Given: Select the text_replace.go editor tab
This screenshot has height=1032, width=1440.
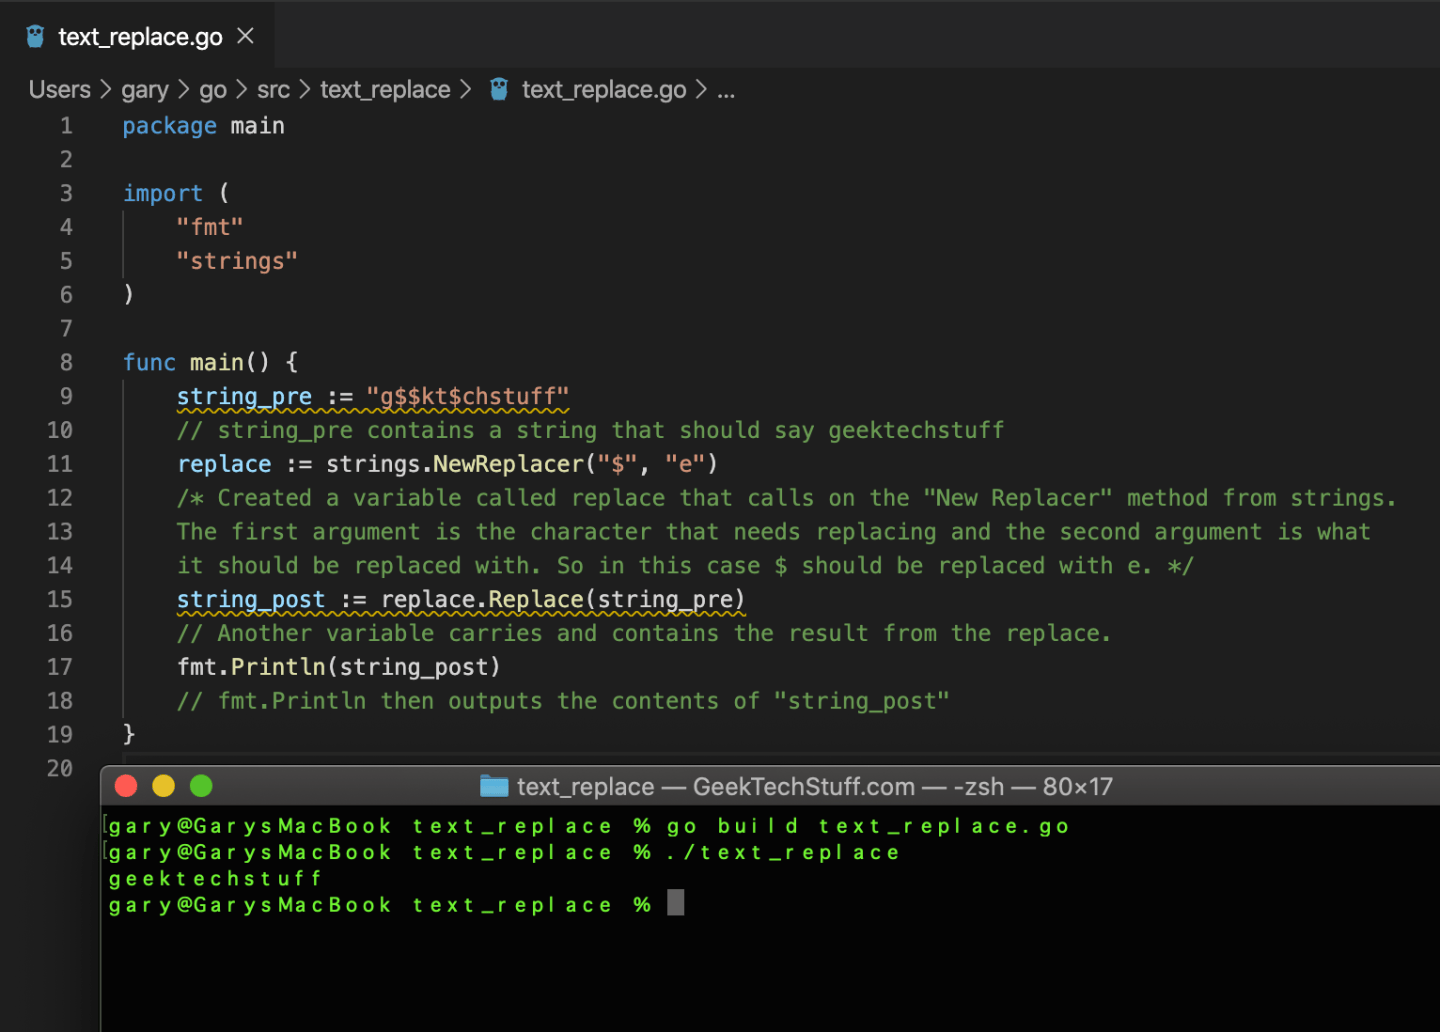Looking at the screenshot, I should click(137, 36).
